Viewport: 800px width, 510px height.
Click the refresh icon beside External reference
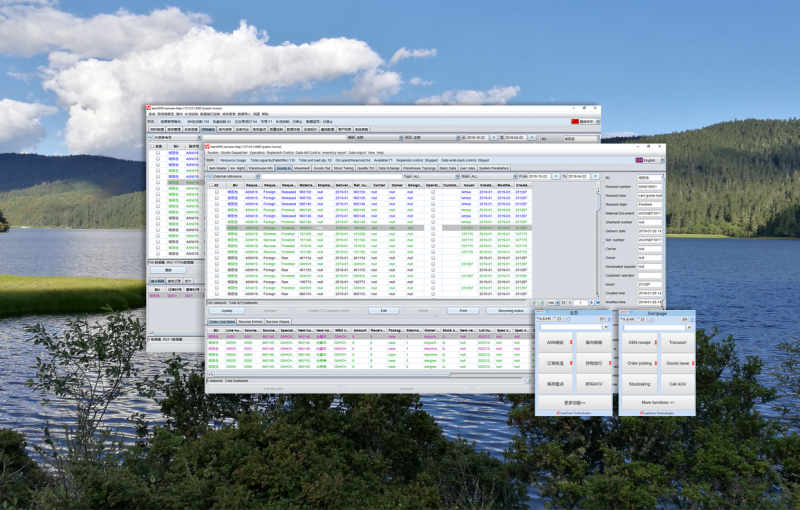coord(209,176)
